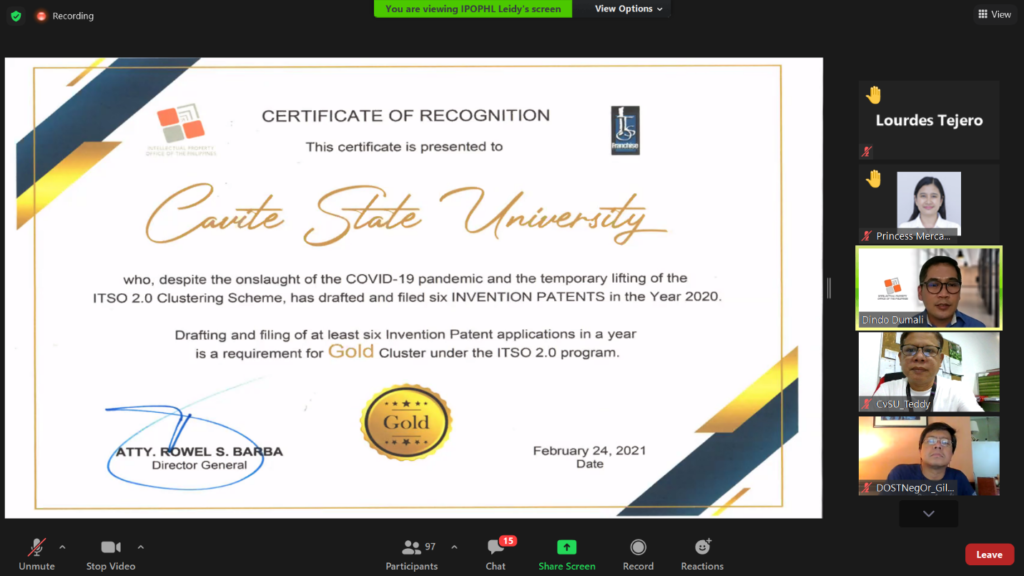Select Dindo Dumali video thumbnail
Screen dimensions: 1024x576
929,287
